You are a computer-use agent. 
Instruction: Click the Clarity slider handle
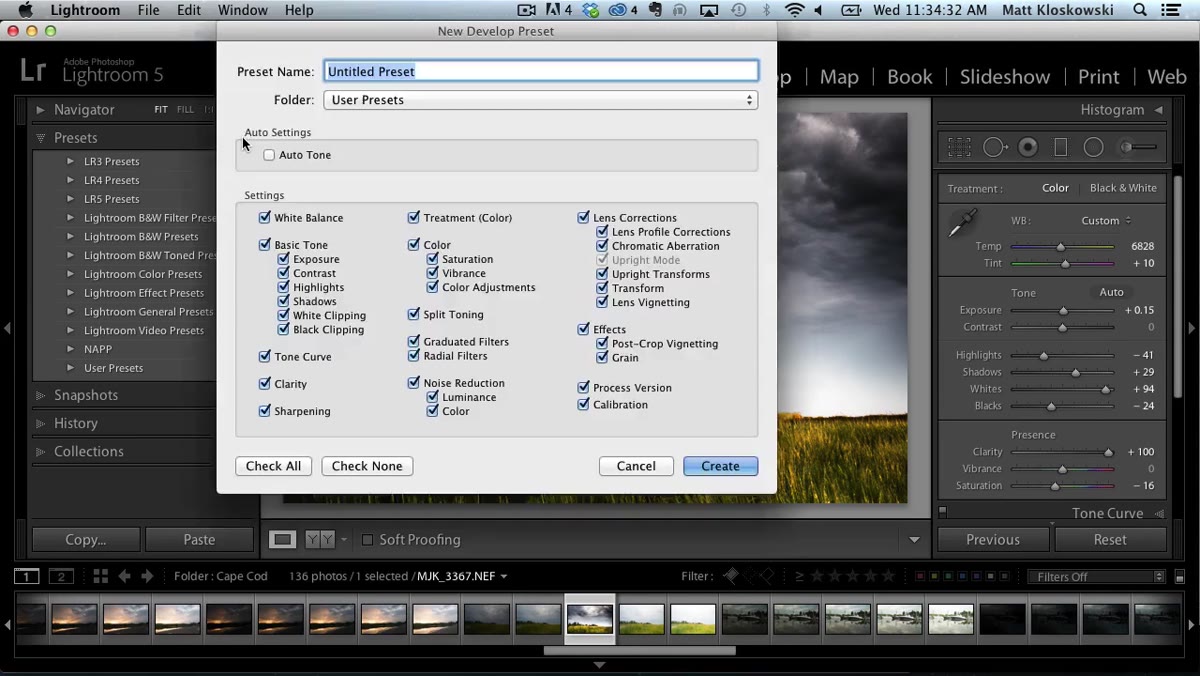[x=1108, y=452]
